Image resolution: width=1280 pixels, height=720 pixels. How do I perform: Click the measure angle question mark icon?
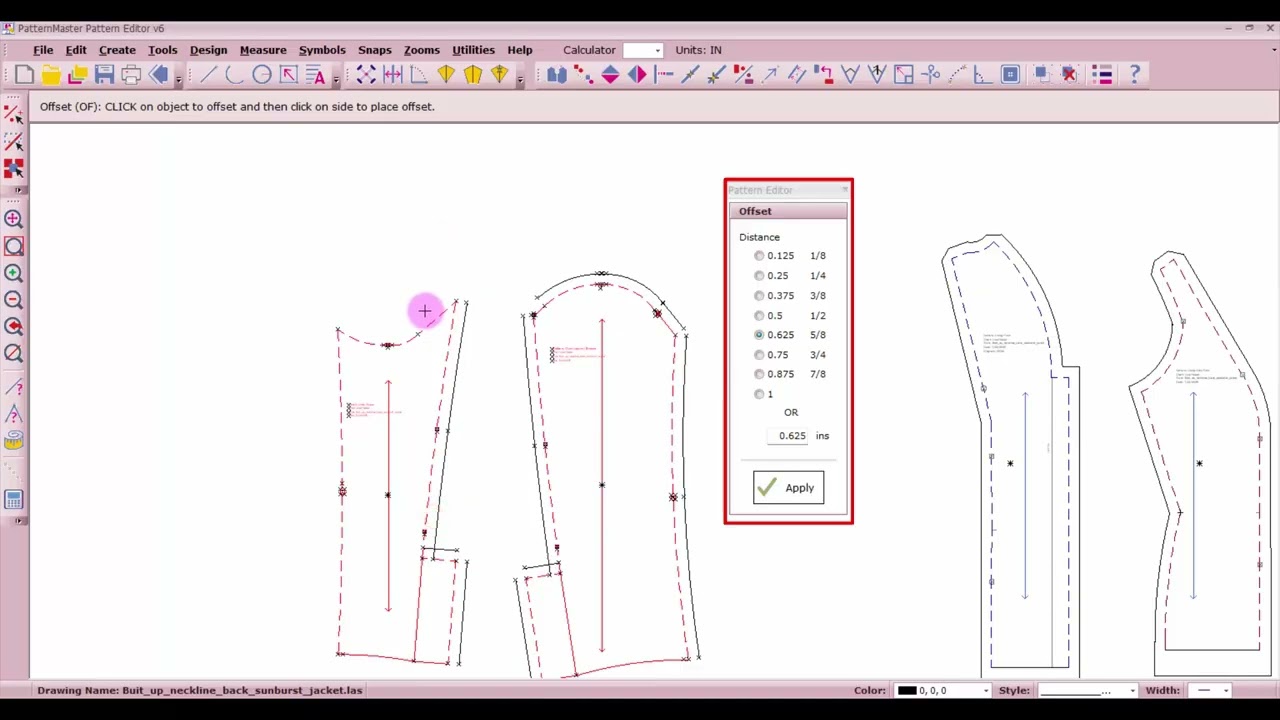14,414
